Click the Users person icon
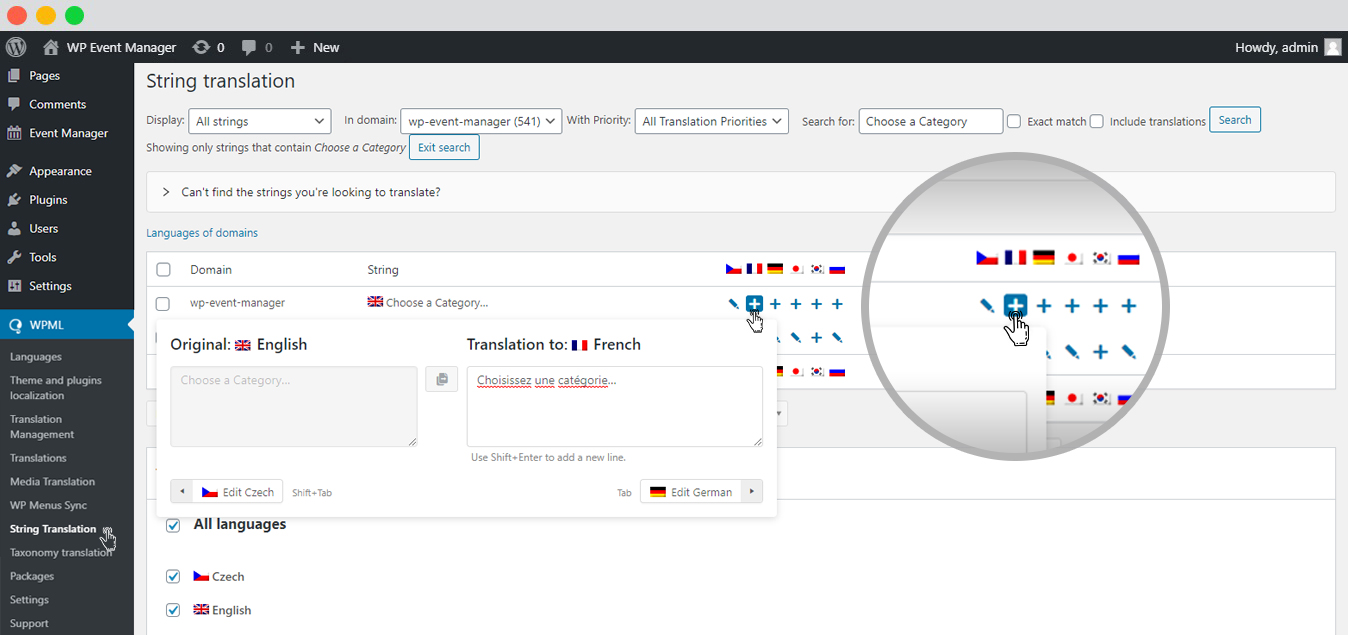The image size is (1348, 635). pos(14,228)
